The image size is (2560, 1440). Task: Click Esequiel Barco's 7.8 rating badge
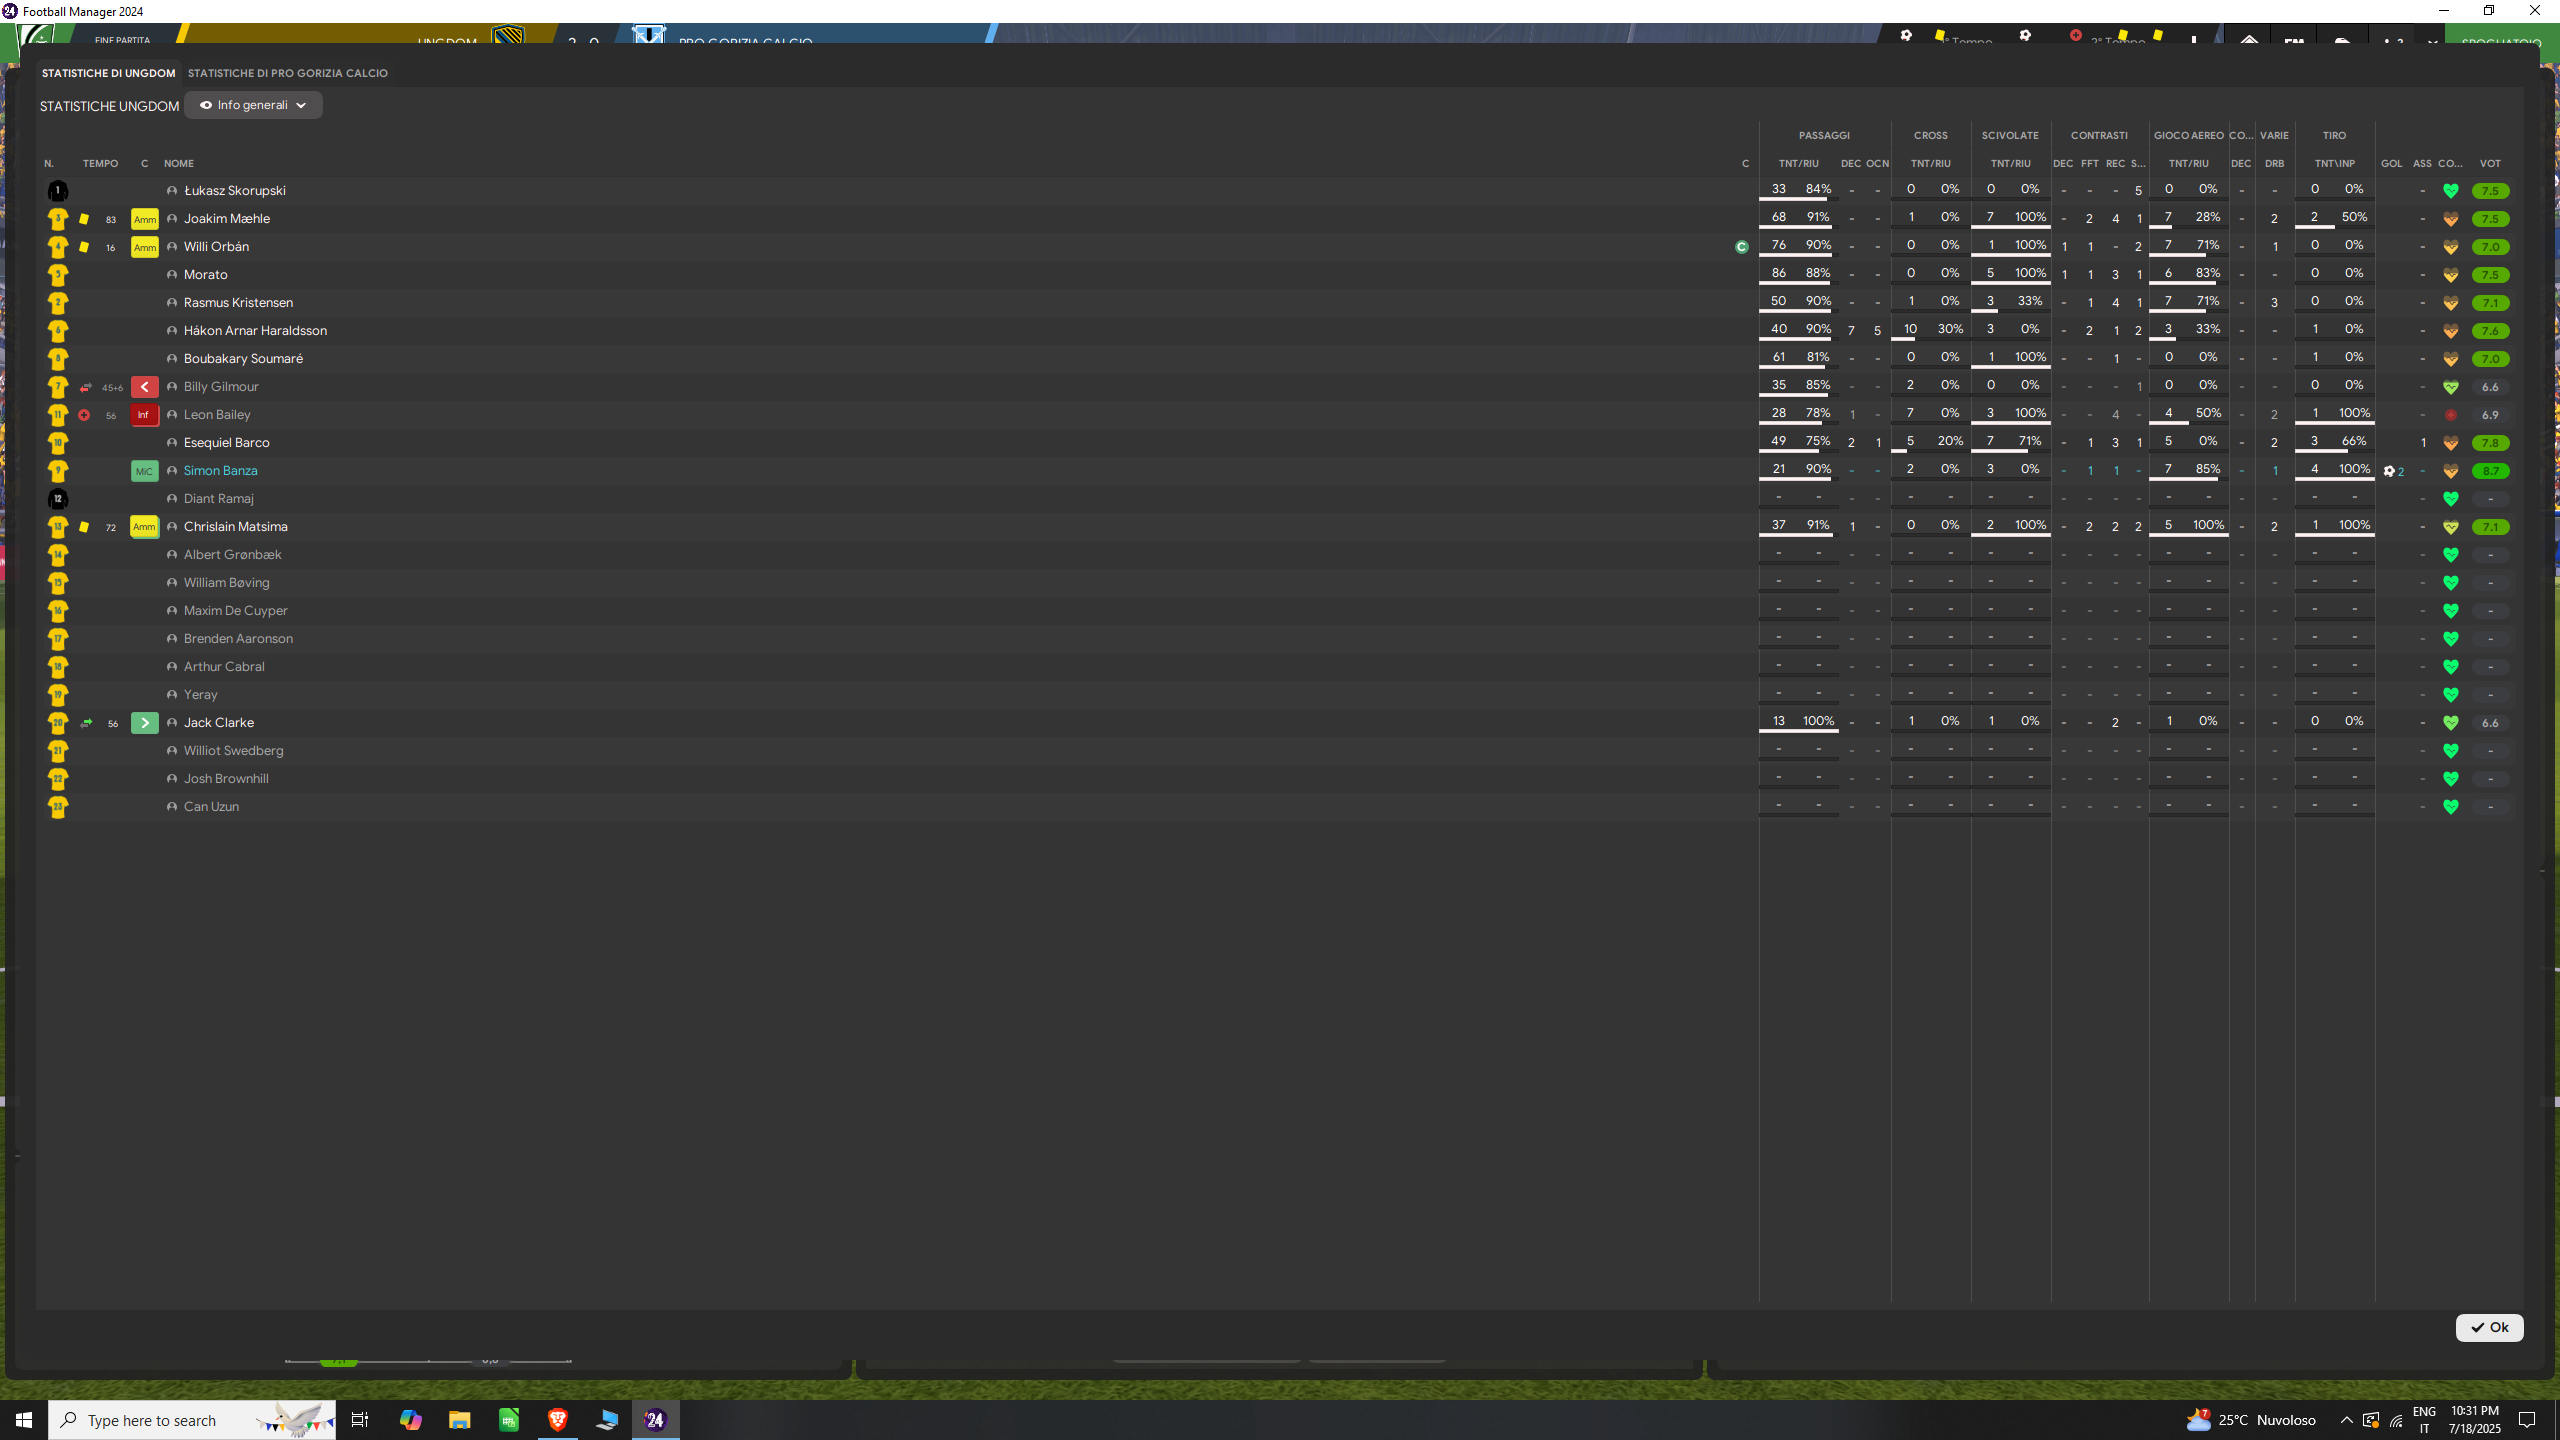[2490, 443]
